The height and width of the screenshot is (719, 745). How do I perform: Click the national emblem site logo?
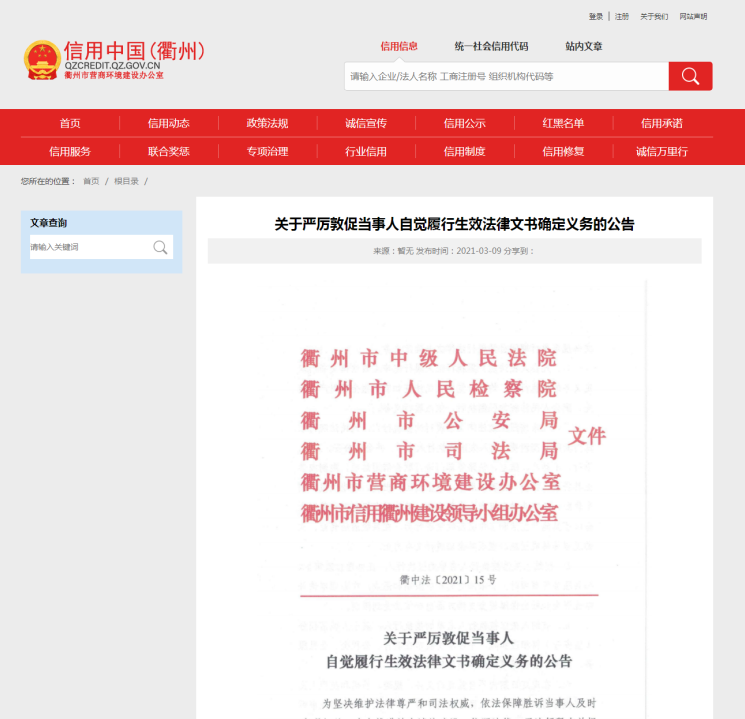click(42, 60)
